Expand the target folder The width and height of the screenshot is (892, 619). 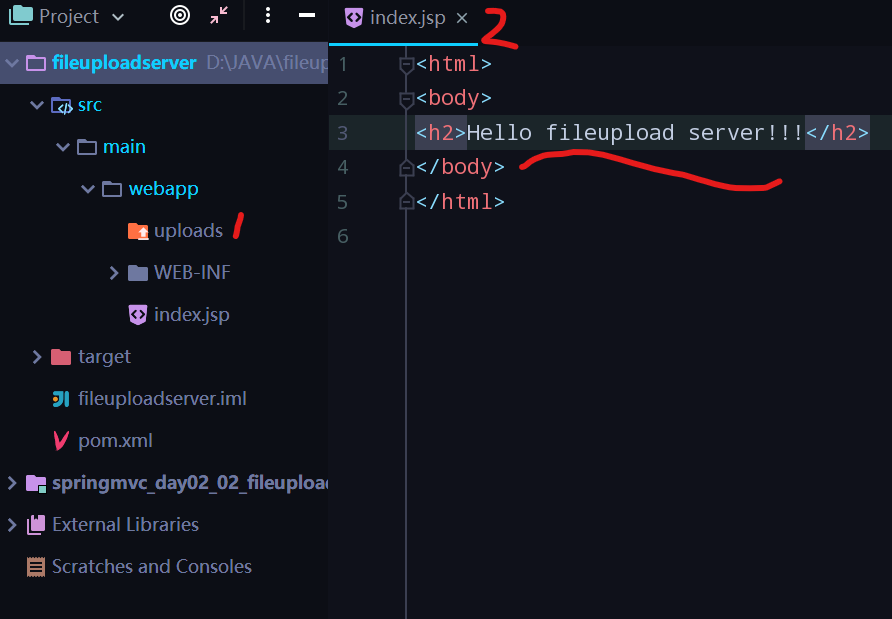(37, 357)
